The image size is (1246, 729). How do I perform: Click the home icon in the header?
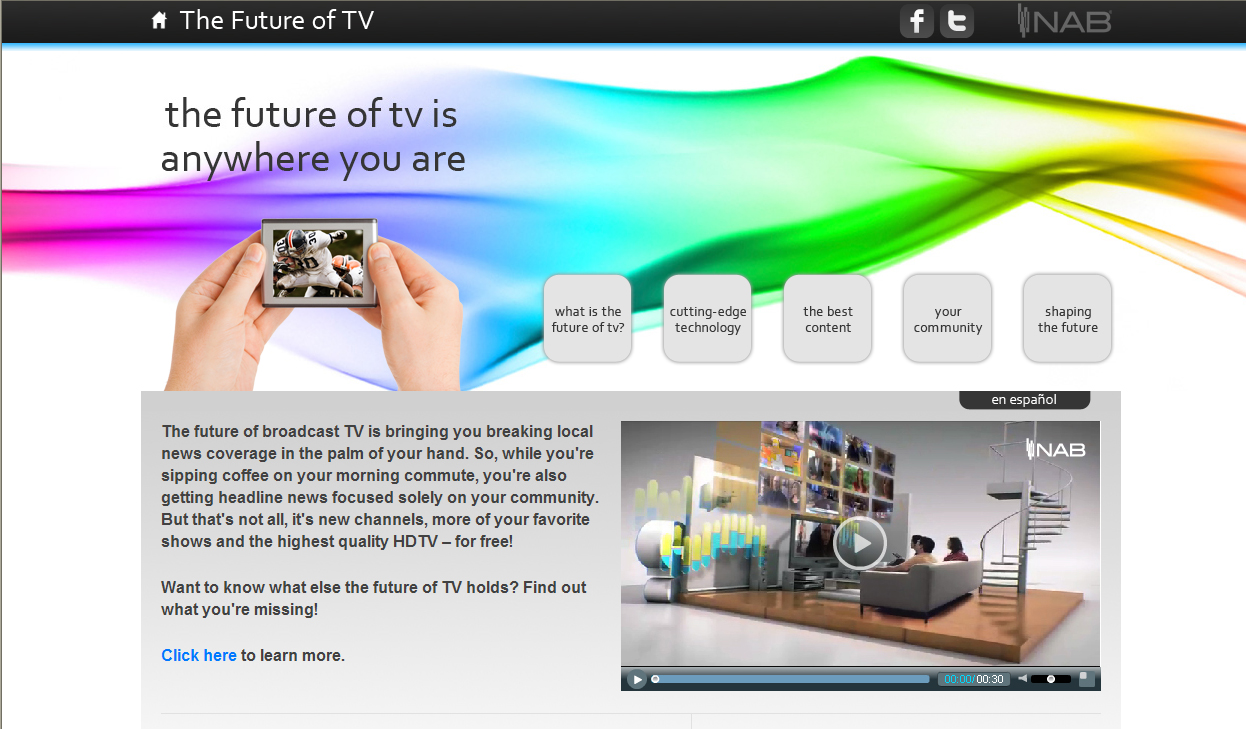click(159, 21)
